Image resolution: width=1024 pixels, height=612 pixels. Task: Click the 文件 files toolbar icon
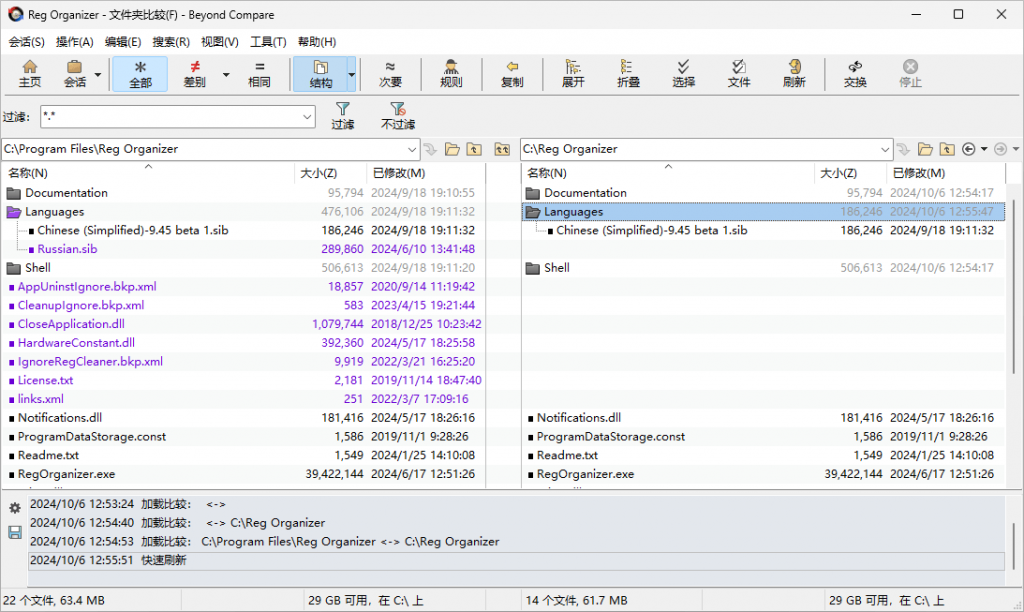pos(739,74)
